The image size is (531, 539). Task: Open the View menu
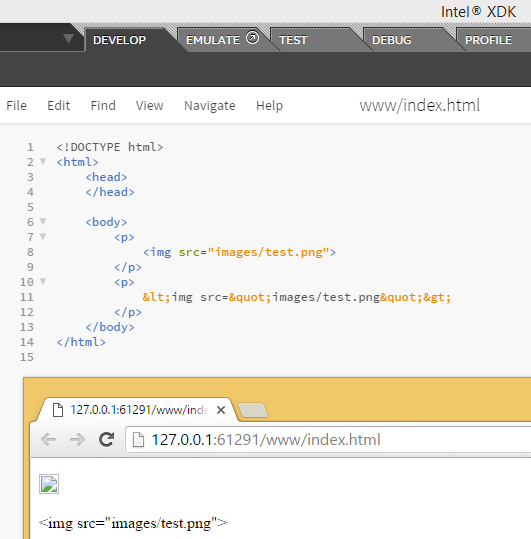pos(149,106)
